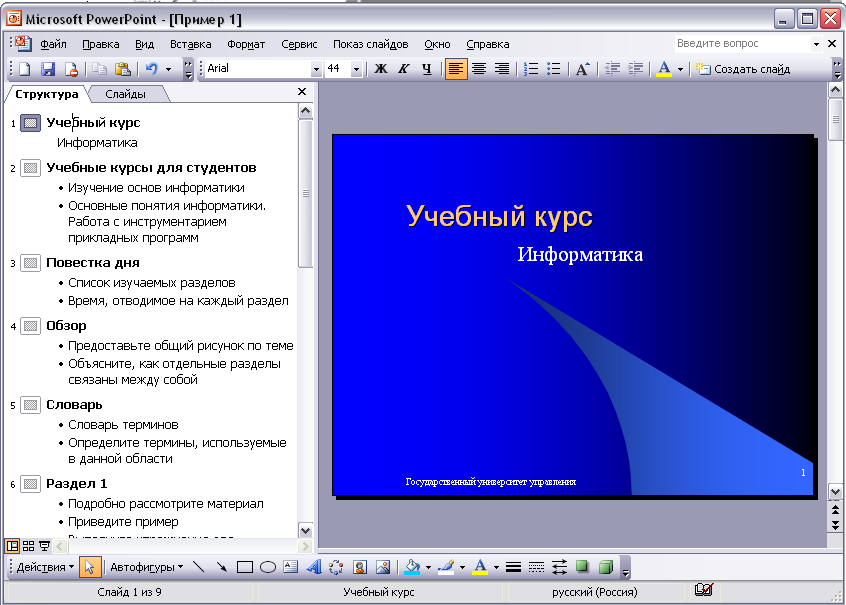Open the Действия drawing menu
Image resolution: width=846 pixels, height=605 pixels.
[x=45, y=567]
